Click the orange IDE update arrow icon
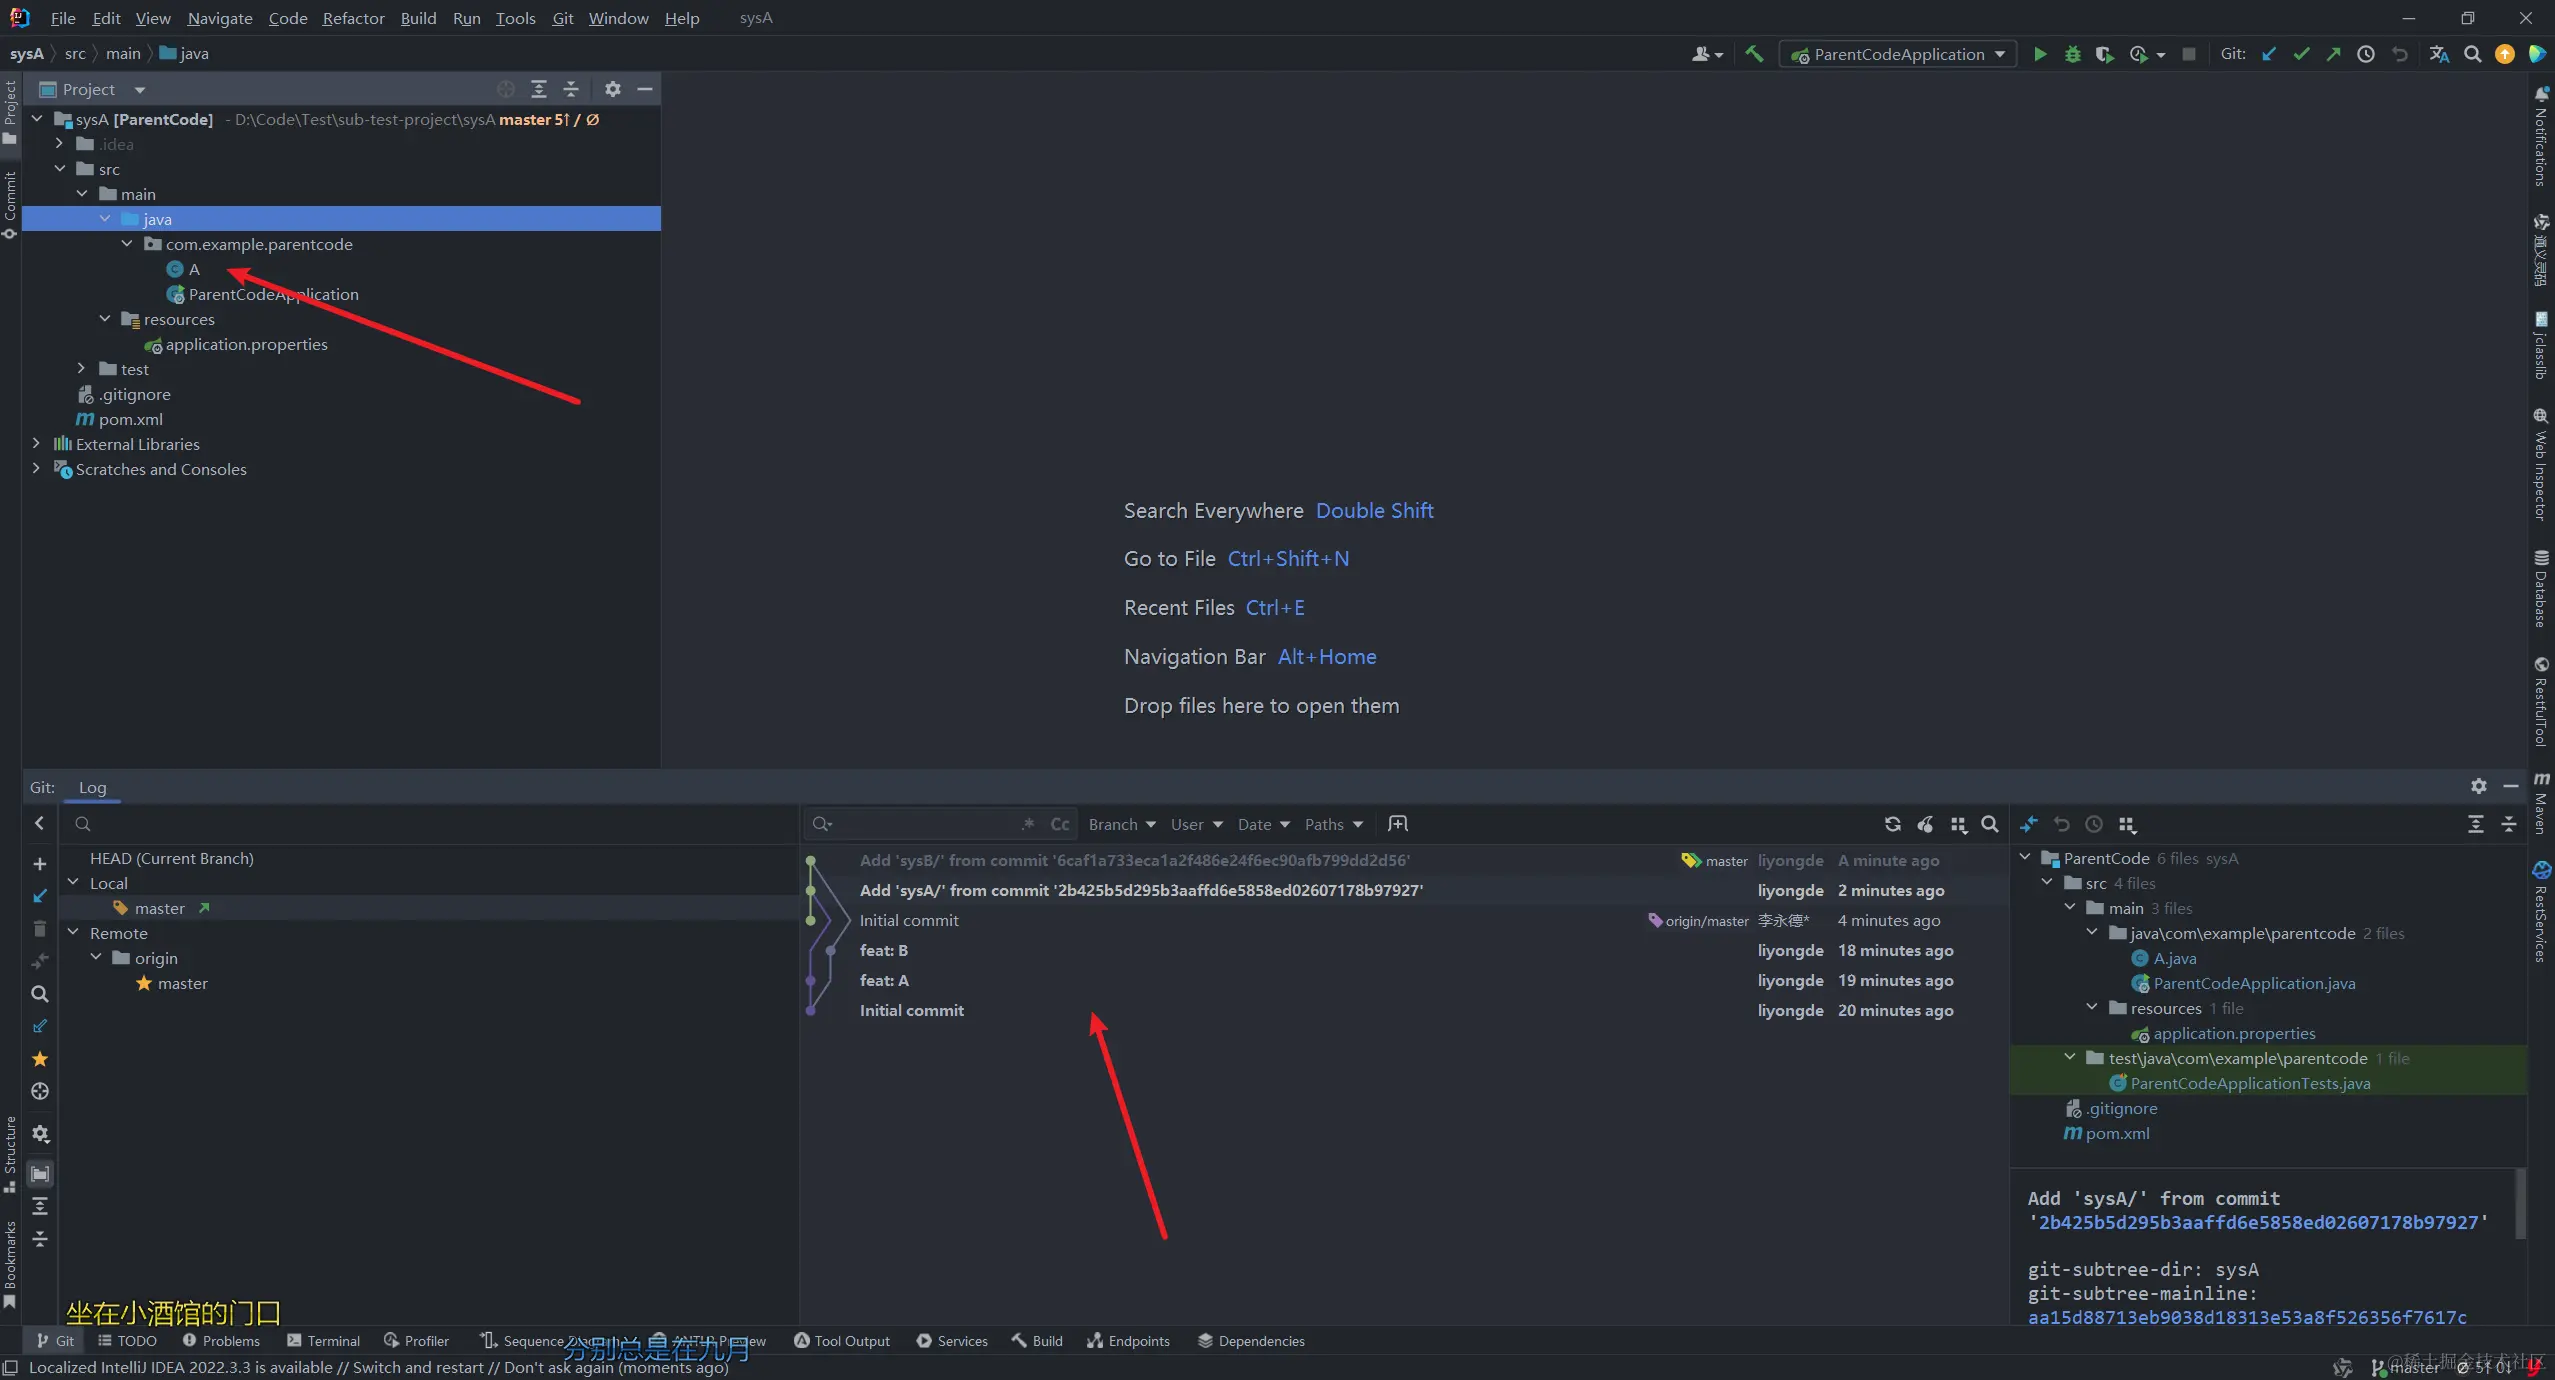The image size is (2555, 1380). [2504, 54]
